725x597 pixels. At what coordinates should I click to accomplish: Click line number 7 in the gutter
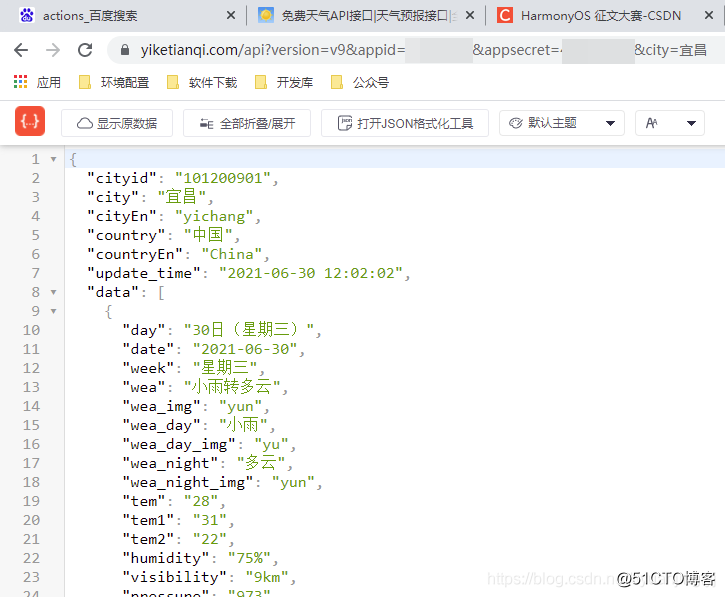(x=36, y=273)
